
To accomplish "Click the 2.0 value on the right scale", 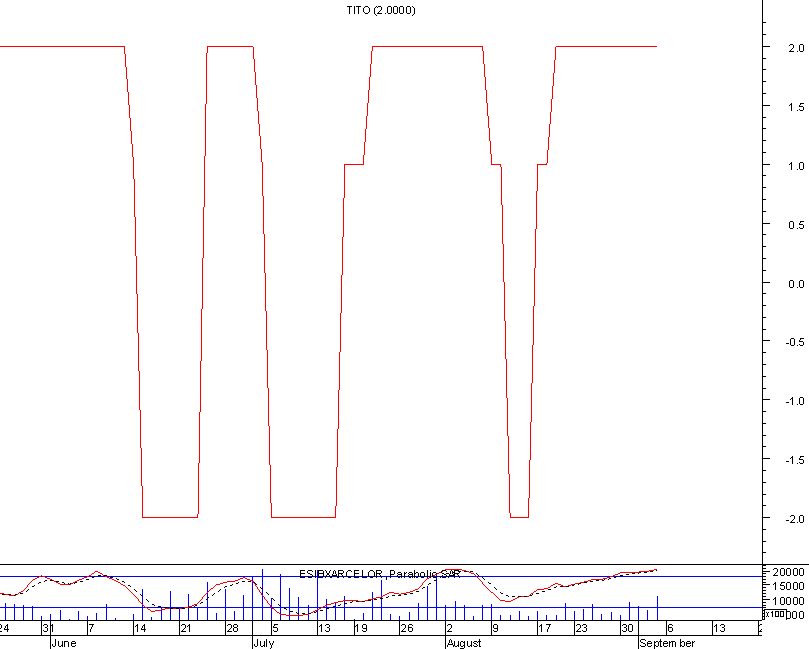I will click(797, 46).
